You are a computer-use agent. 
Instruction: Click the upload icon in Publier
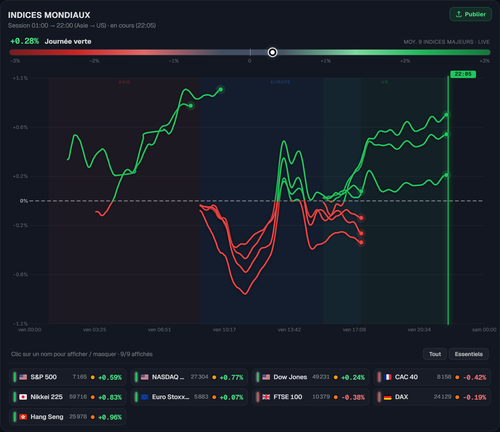click(x=459, y=14)
